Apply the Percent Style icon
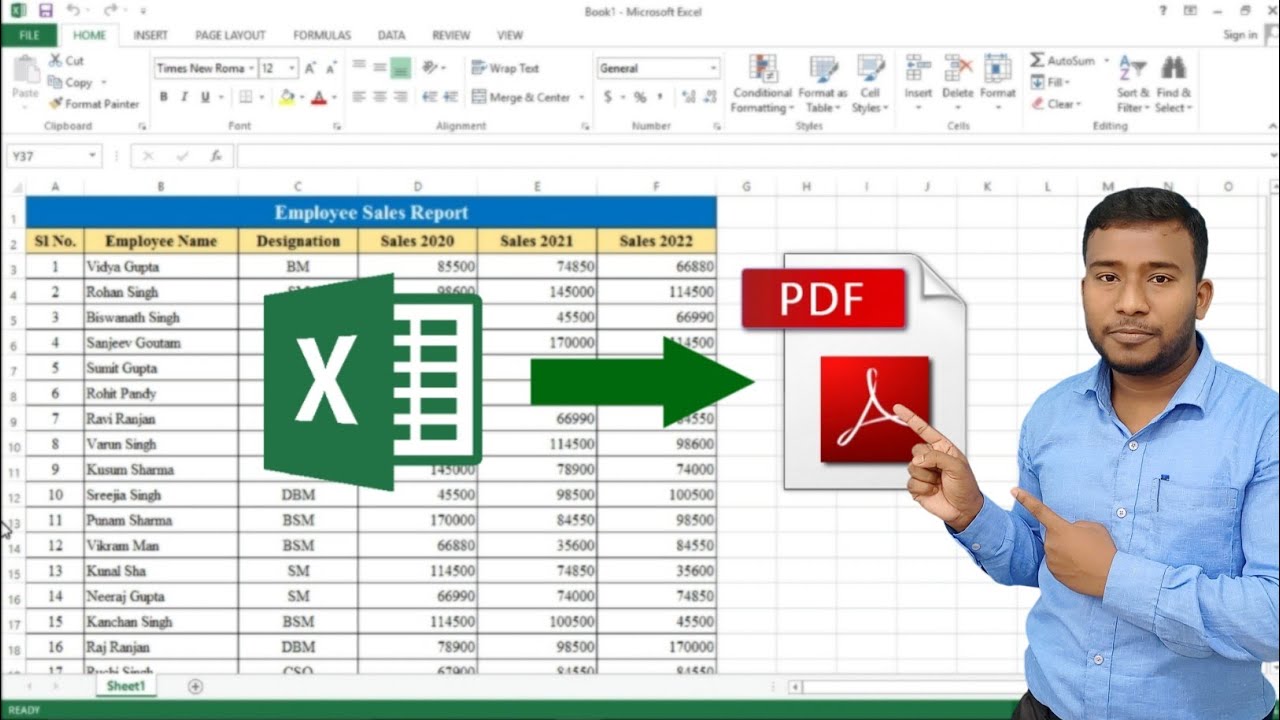 click(640, 97)
